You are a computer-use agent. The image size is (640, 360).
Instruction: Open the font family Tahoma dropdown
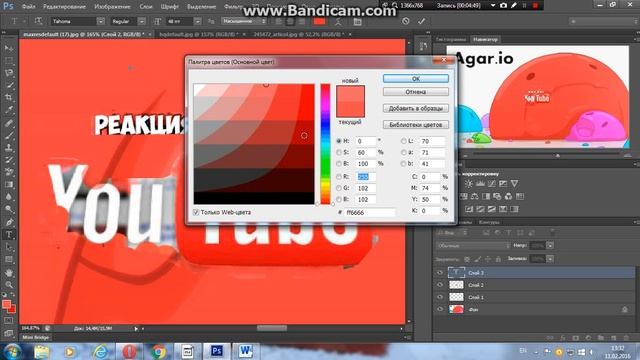[x=100, y=21]
